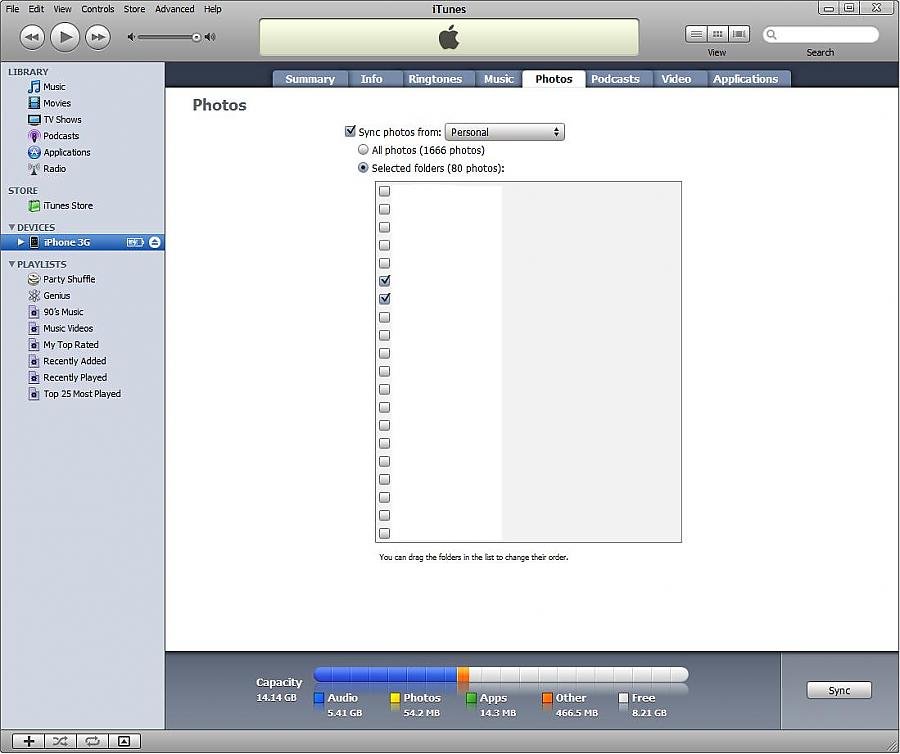
Task: Switch to the Summary tab
Action: (310, 79)
